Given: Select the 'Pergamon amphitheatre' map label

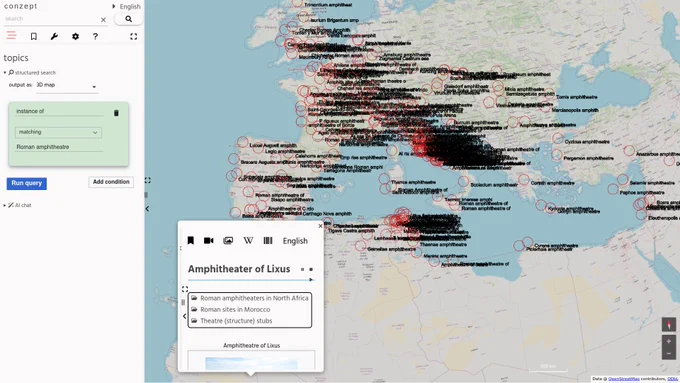Looking at the screenshot, I should tap(588, 158).
